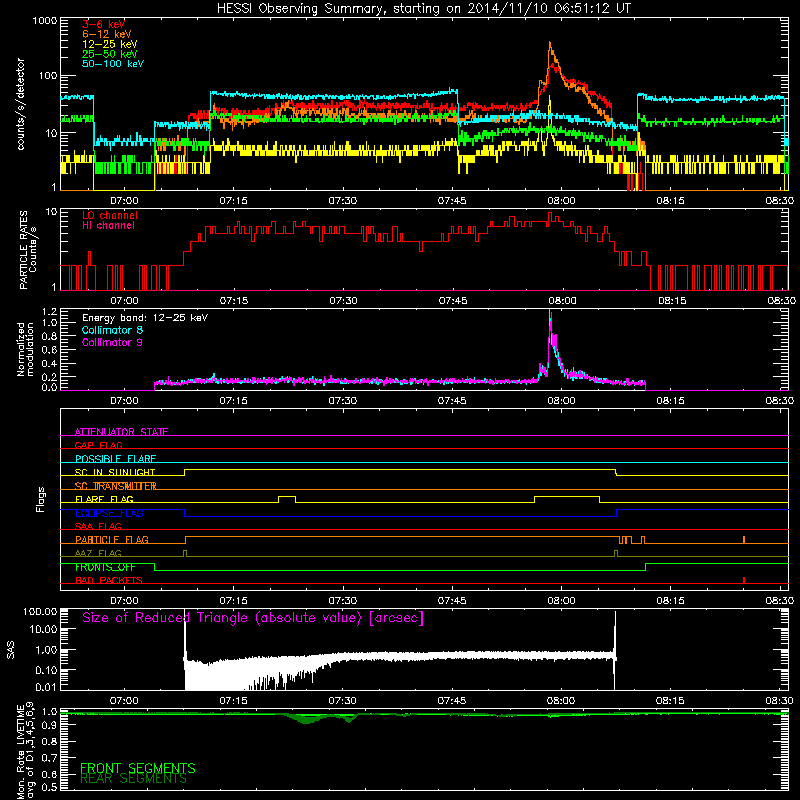Select the SC IN SUNLIGHT flag label
800x800 pixels.
tap(115, 472)
